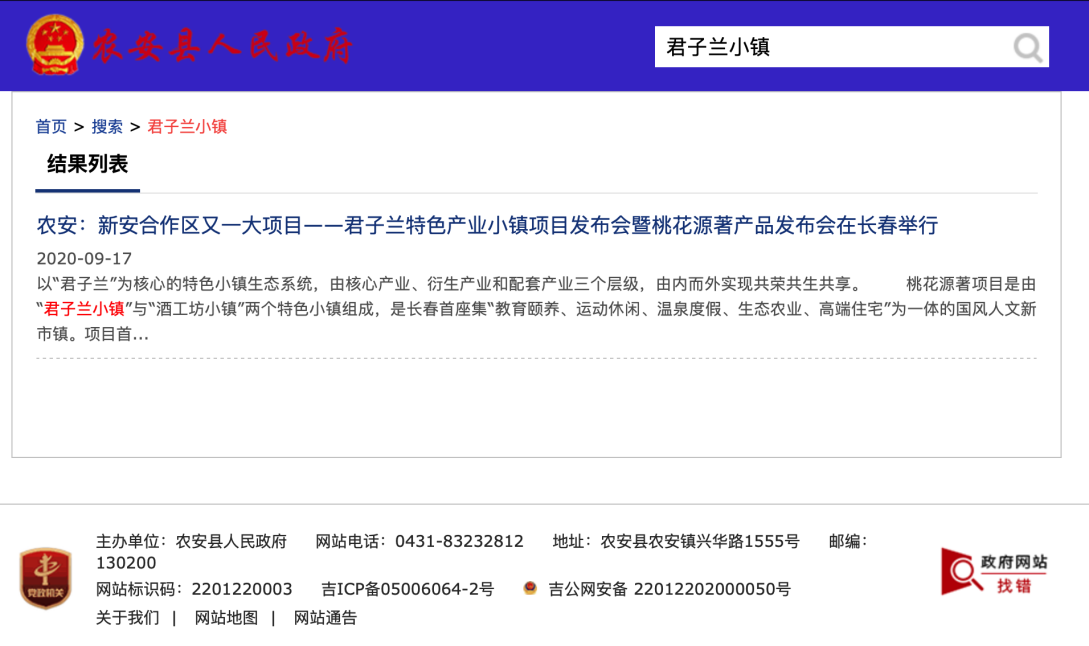Click the 党政机关 badge icon in footer

(x=45, y=578)
